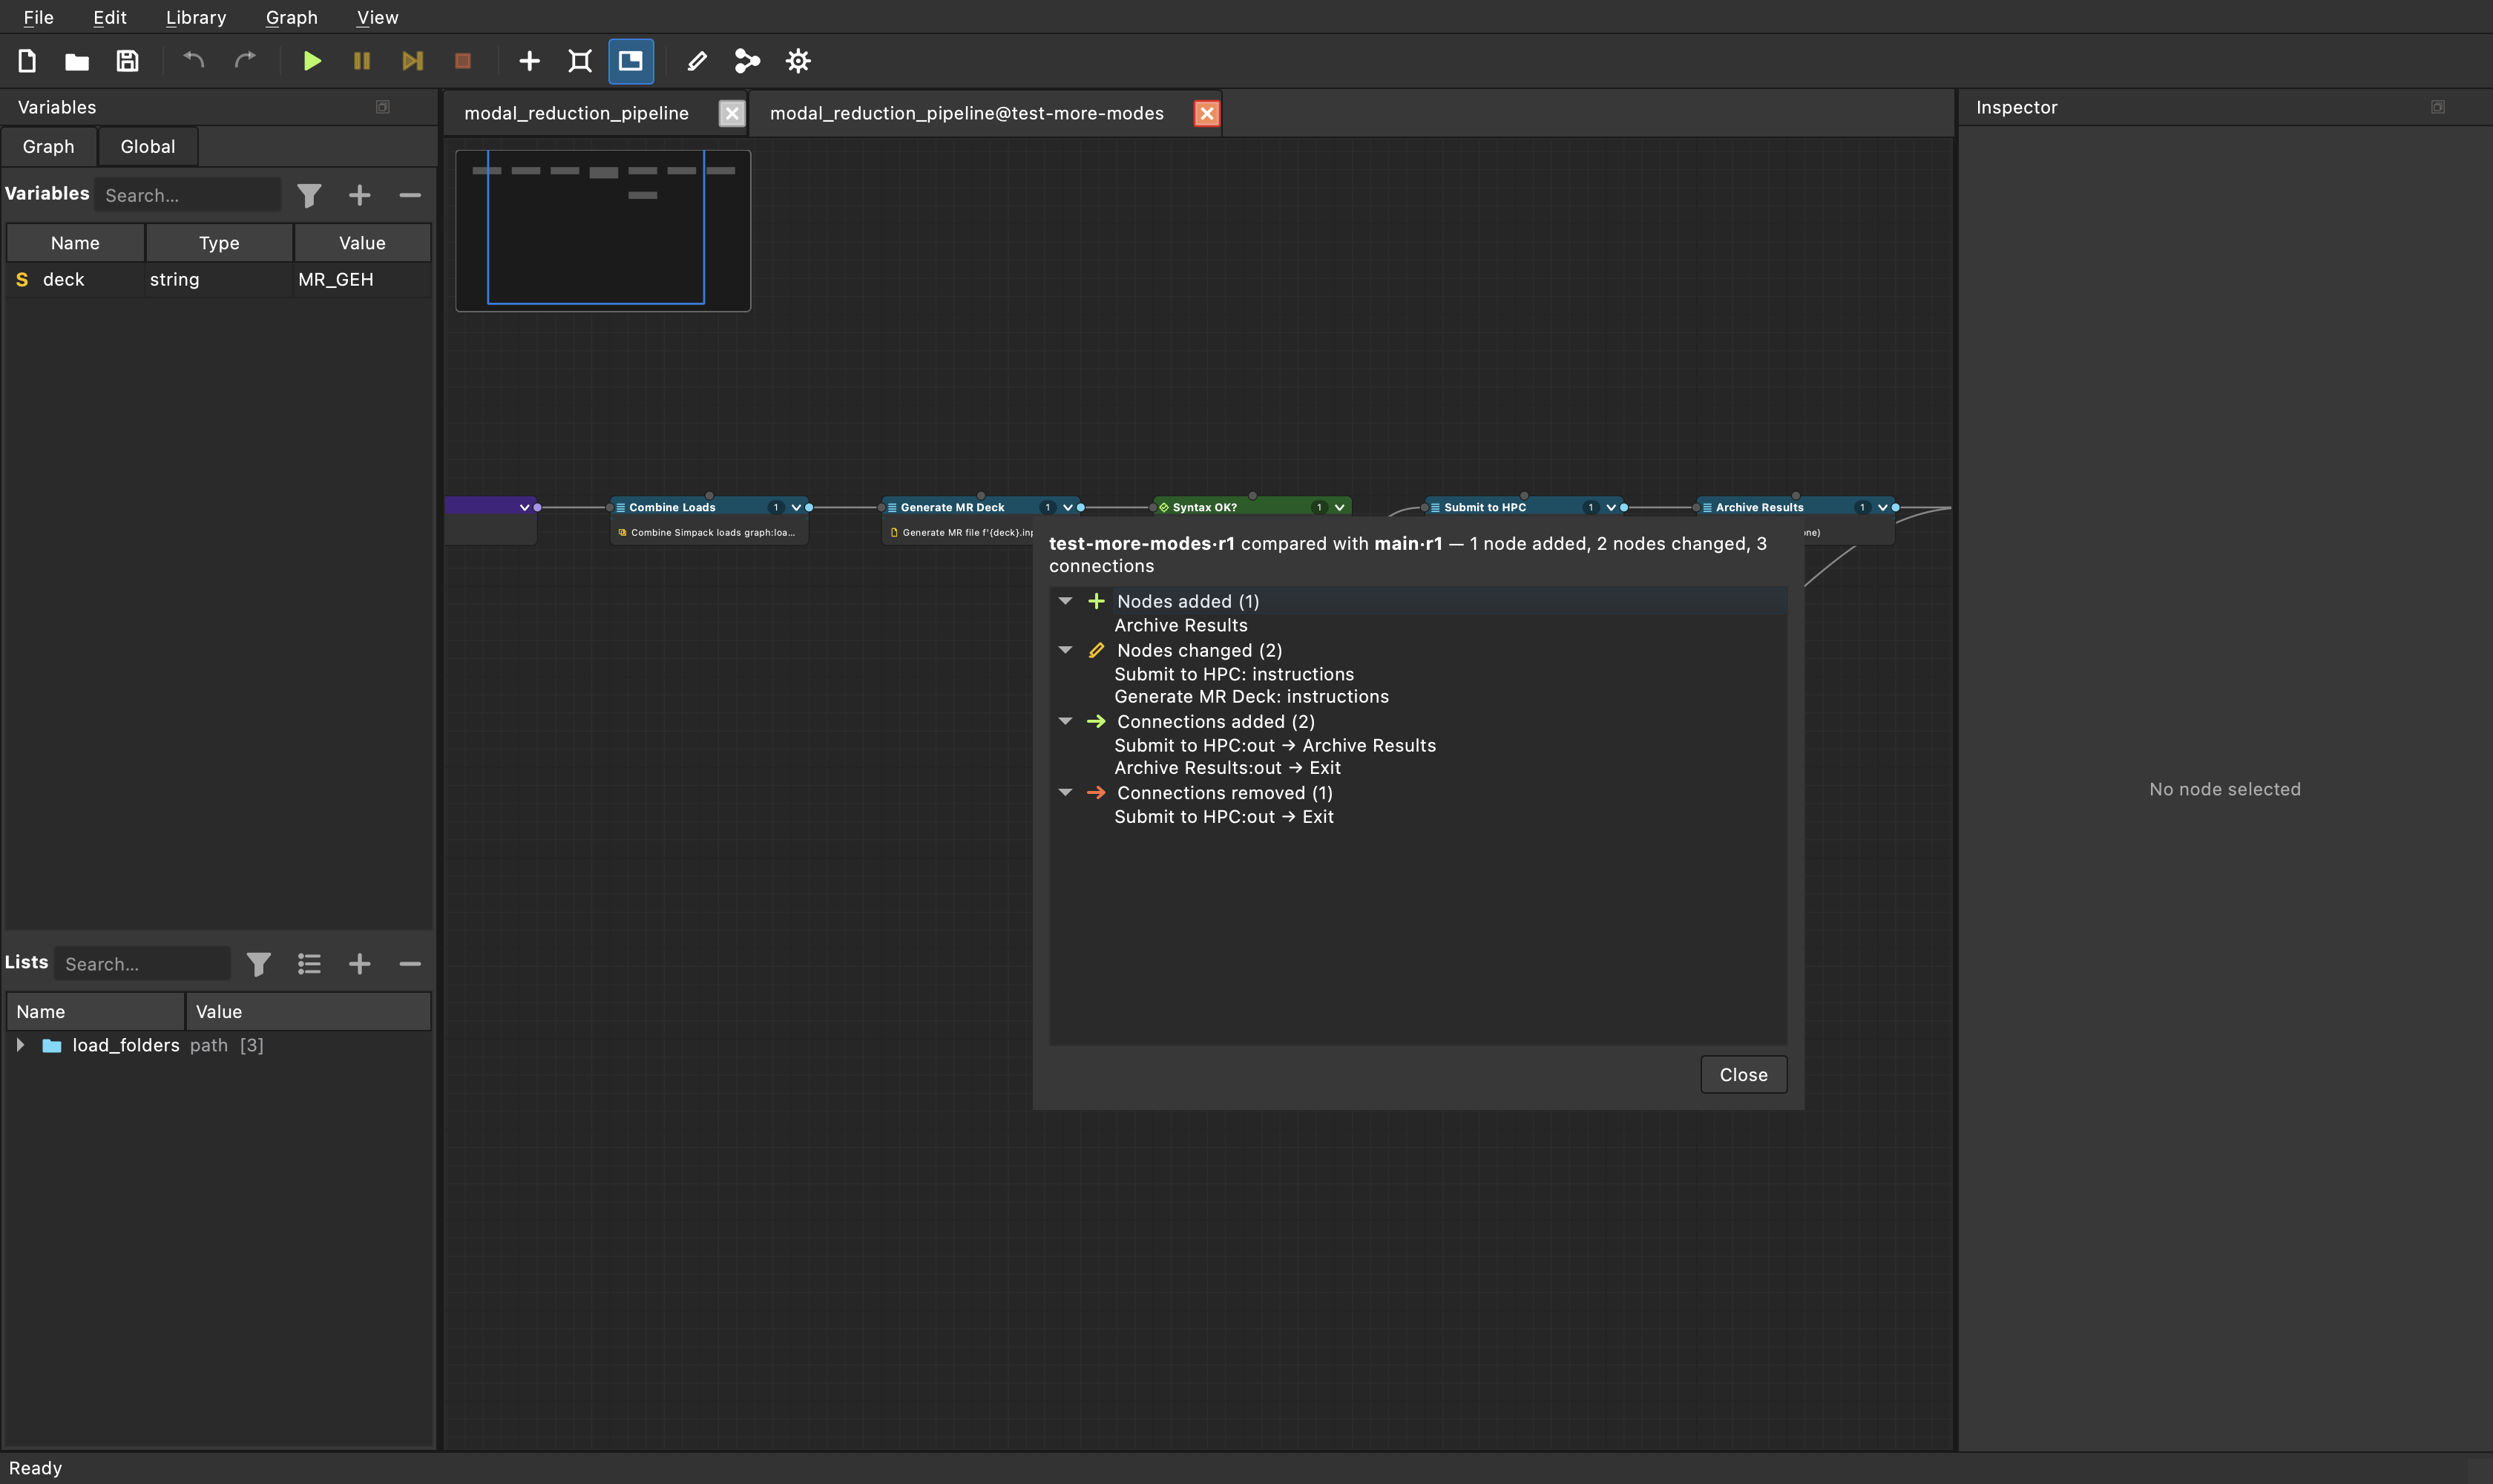
Task: Filter the Lists section
Action: pos(259,964)
